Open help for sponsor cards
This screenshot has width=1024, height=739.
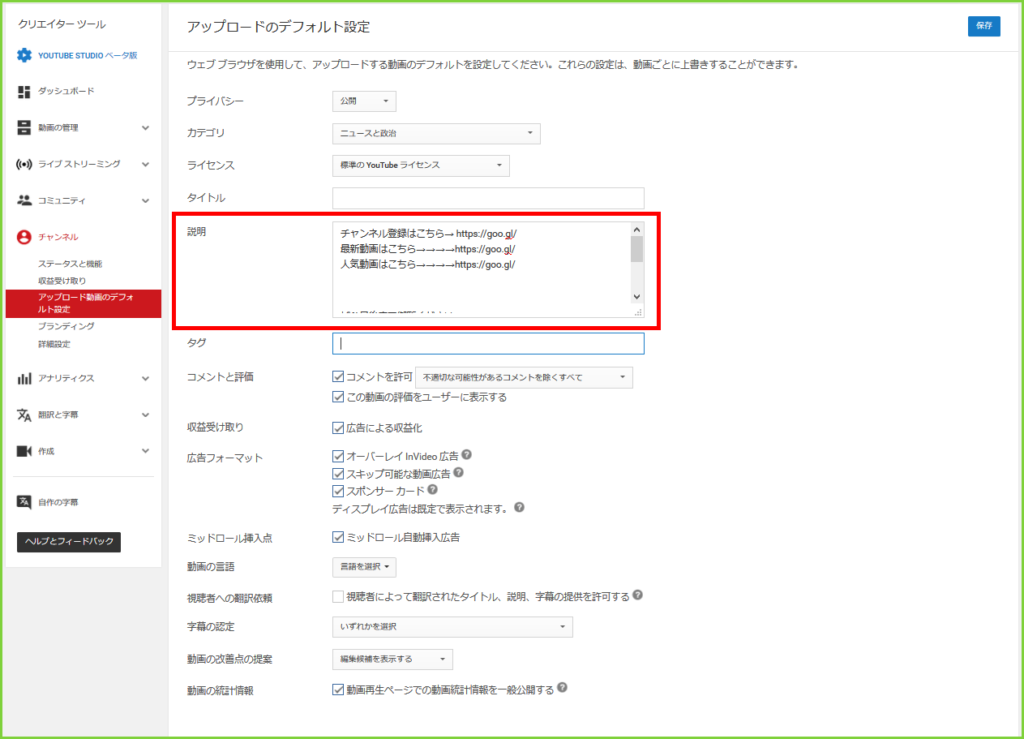coord(432,490)
